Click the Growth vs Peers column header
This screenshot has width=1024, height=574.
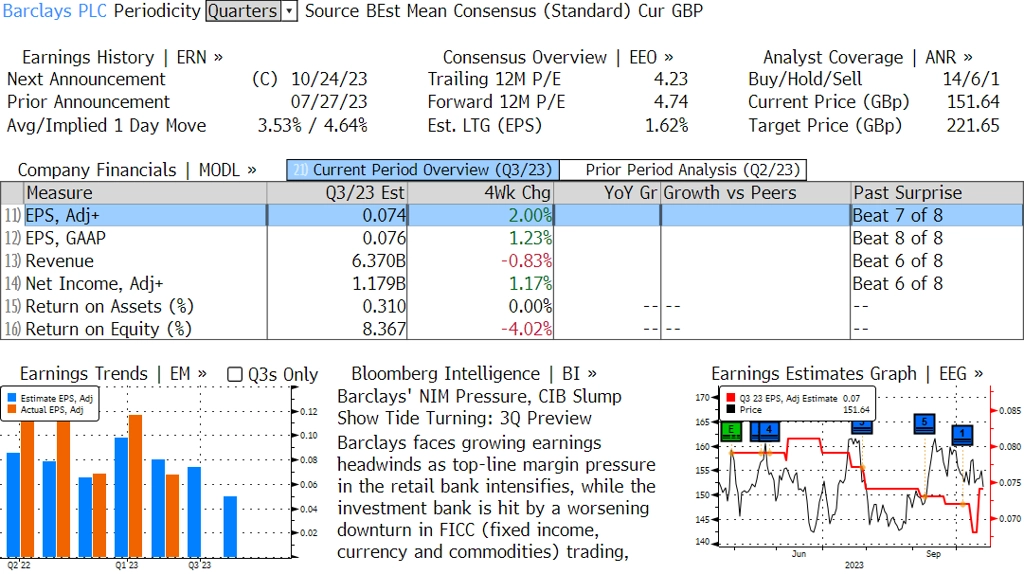[755, 193]
